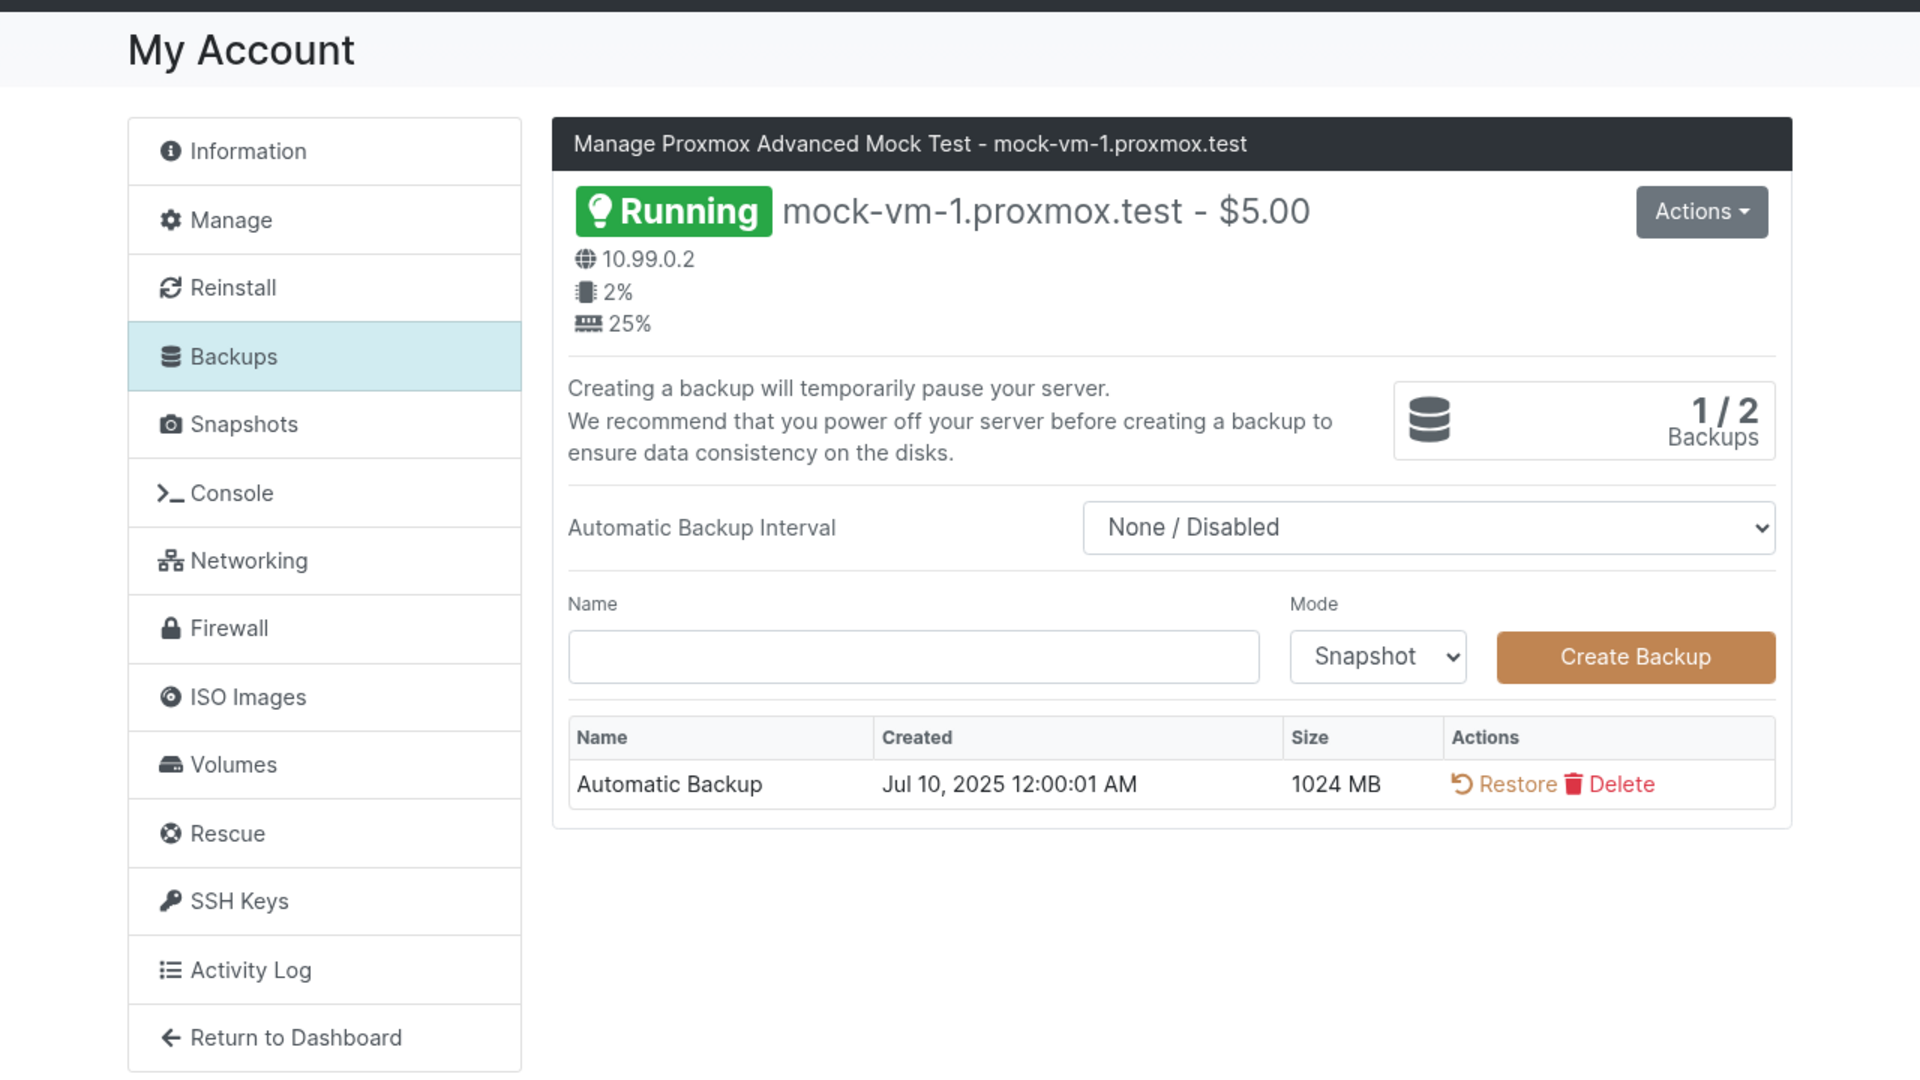
Task: Select the Backups sidebar item
Action: pyautogui.click(x=324, y=357)
